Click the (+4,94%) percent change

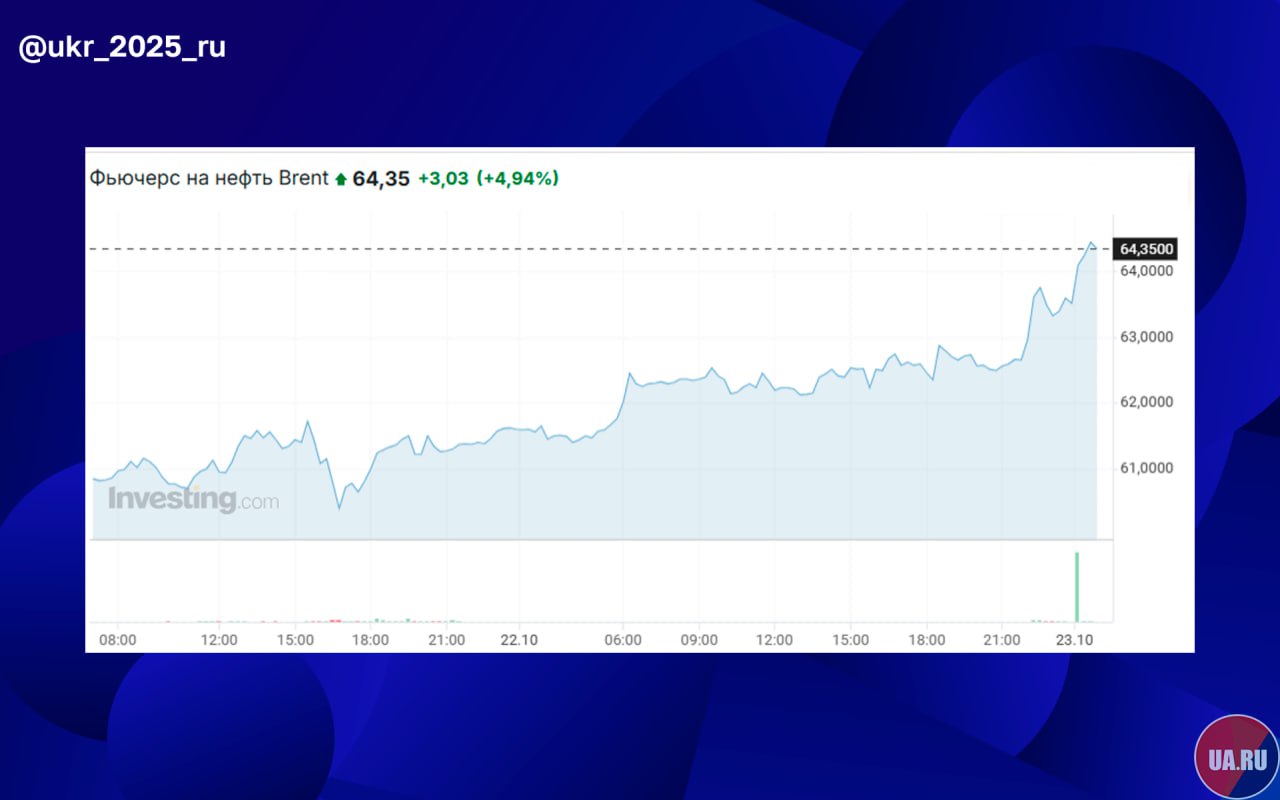click(517, 179)
